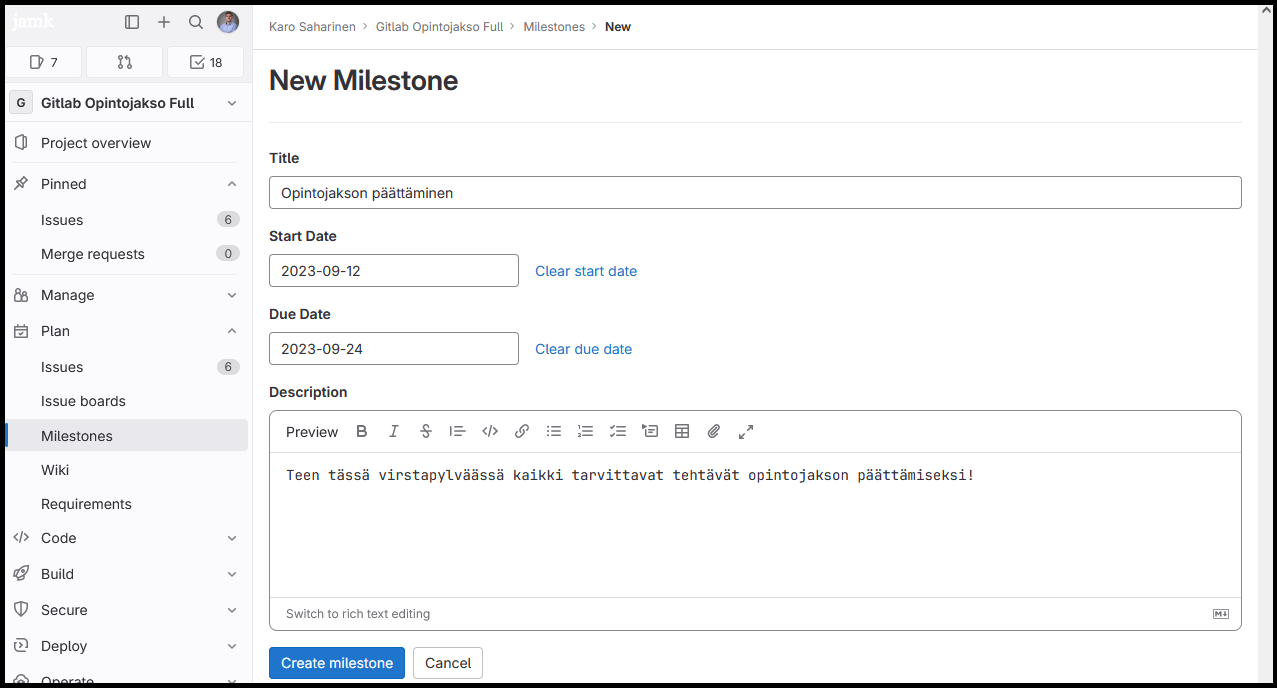This screenshot has width=1277, height=688.
Task: Open Preview of the description
Action: click(312, 432)
